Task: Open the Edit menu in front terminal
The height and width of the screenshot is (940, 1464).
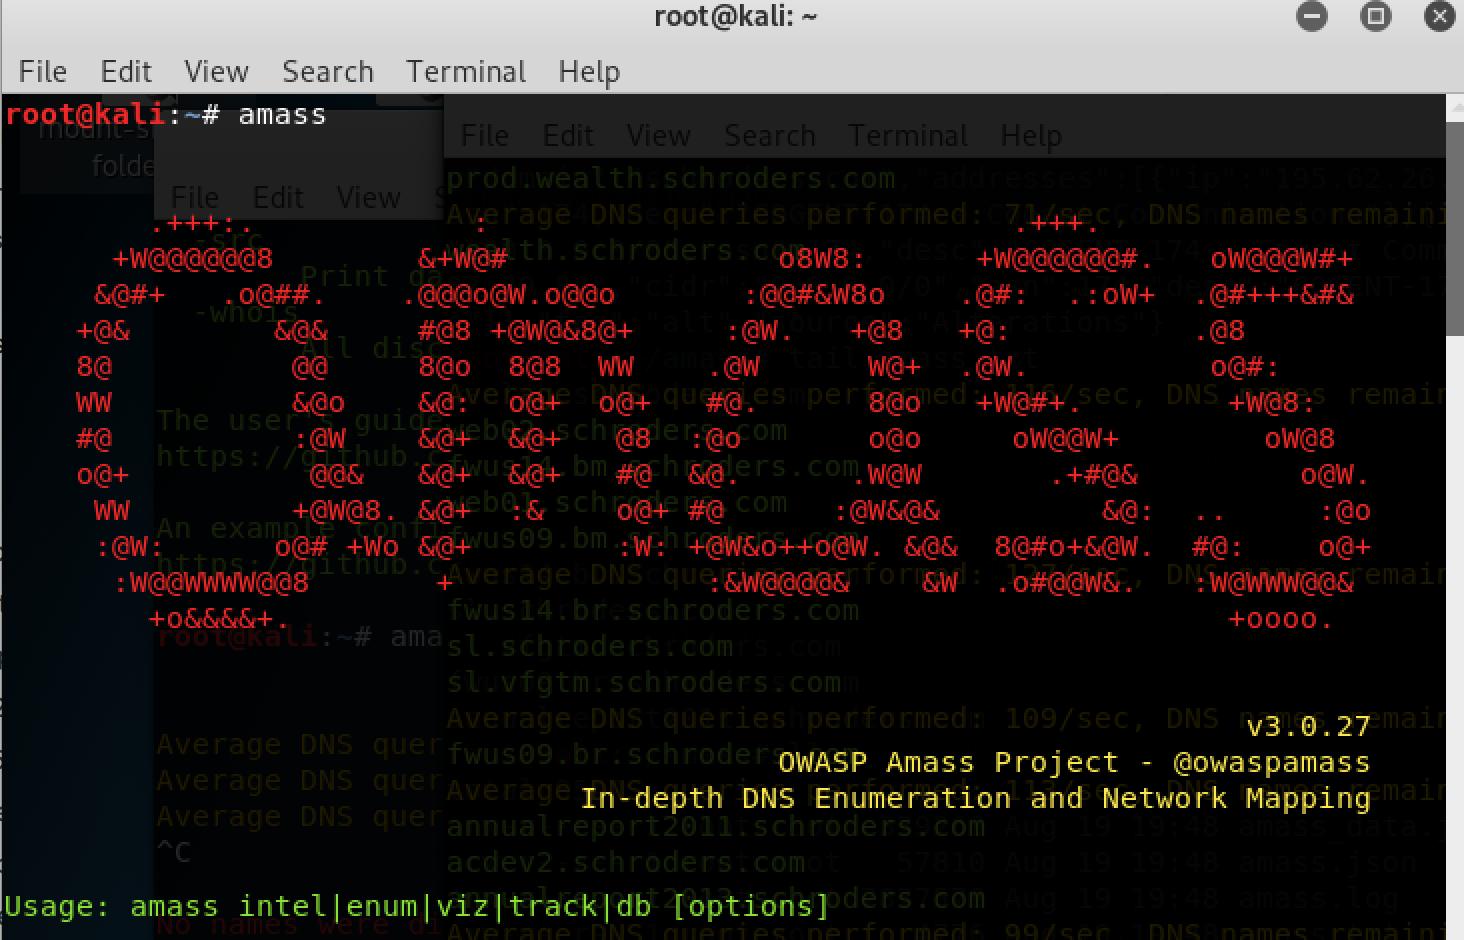Action: [x=126, y=72]
